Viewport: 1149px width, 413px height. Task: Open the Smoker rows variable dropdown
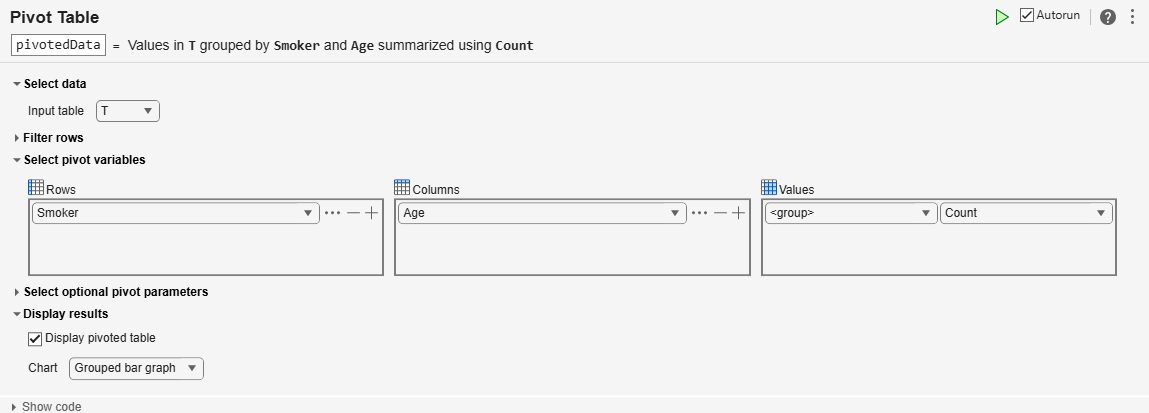(x=175, y=213)
